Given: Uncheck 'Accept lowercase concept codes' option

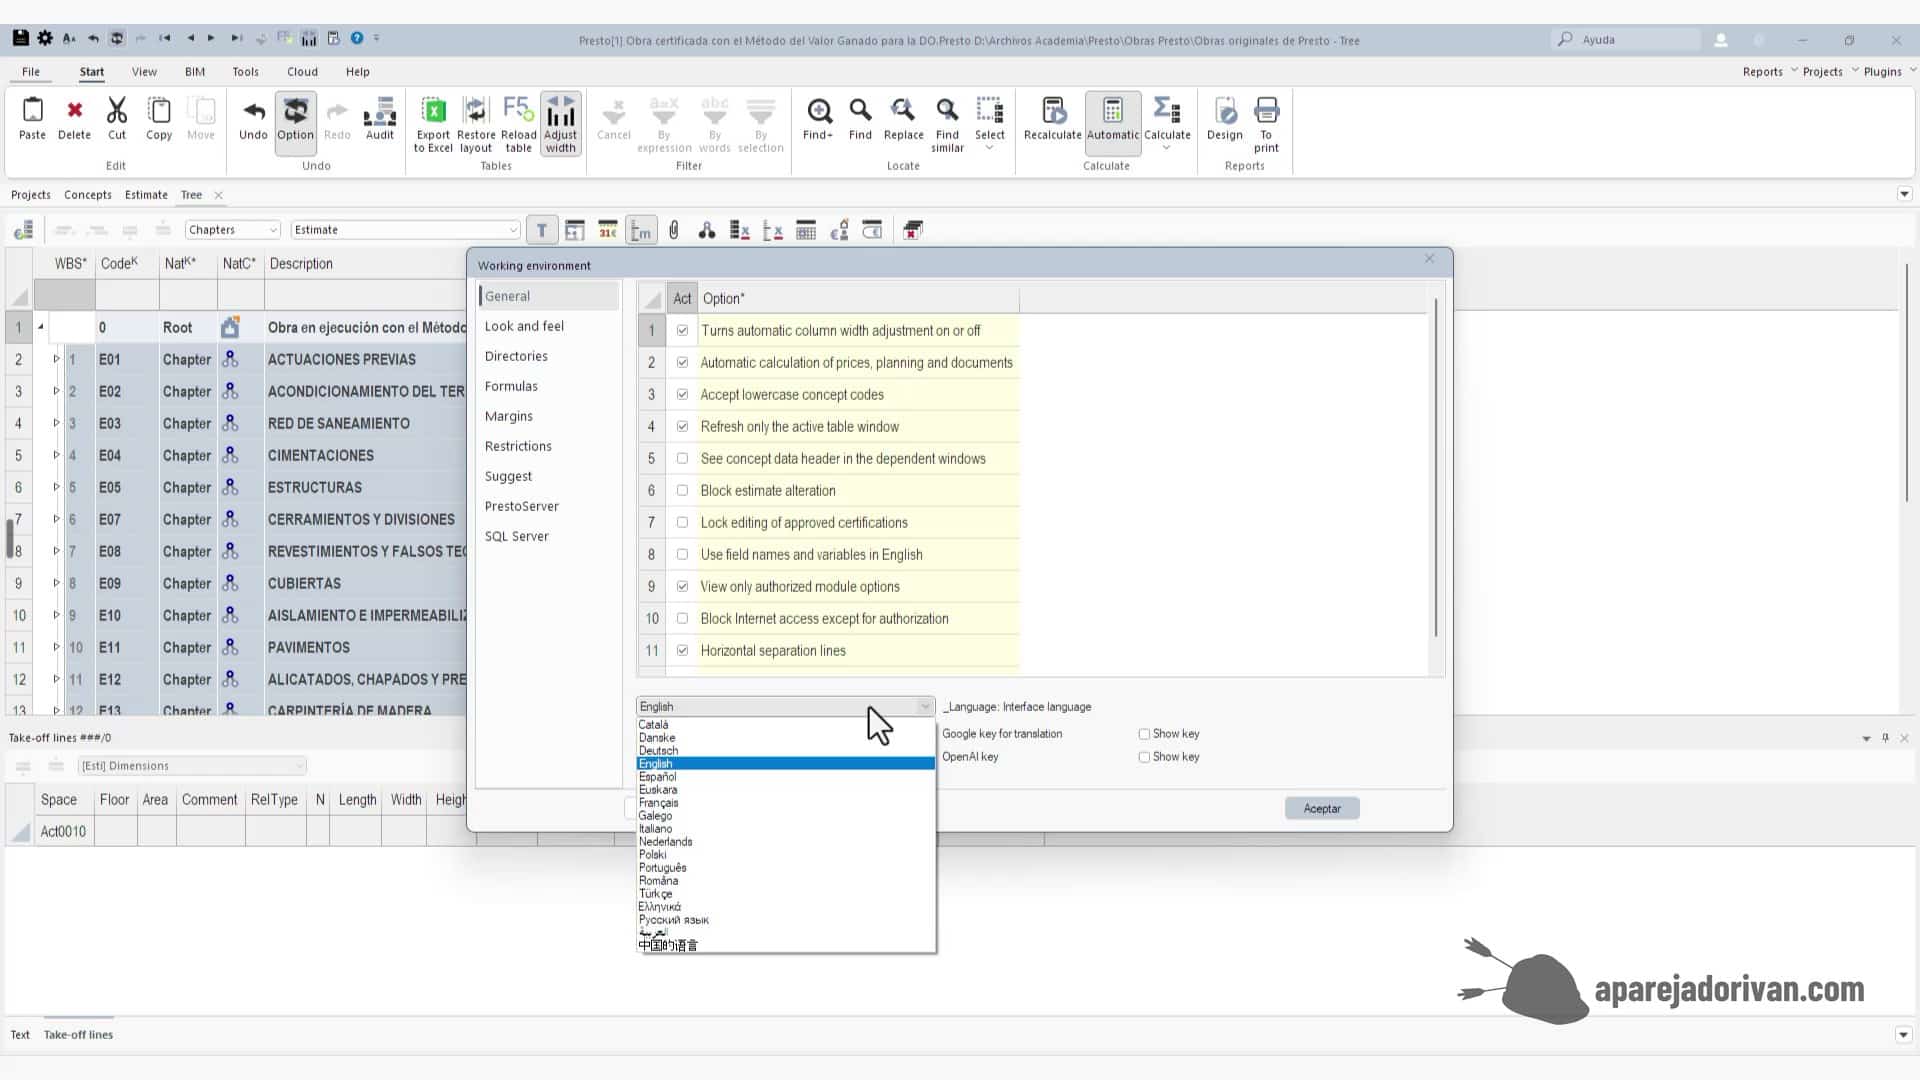Looking at the screenshot, I should 682,394.
